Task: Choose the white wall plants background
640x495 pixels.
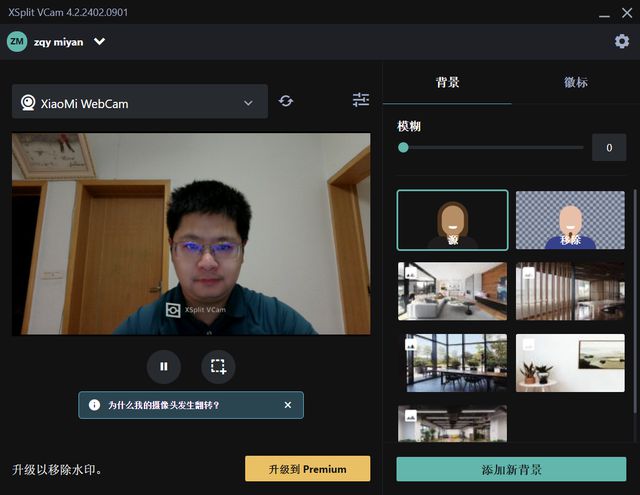Action: coord(570,363)
